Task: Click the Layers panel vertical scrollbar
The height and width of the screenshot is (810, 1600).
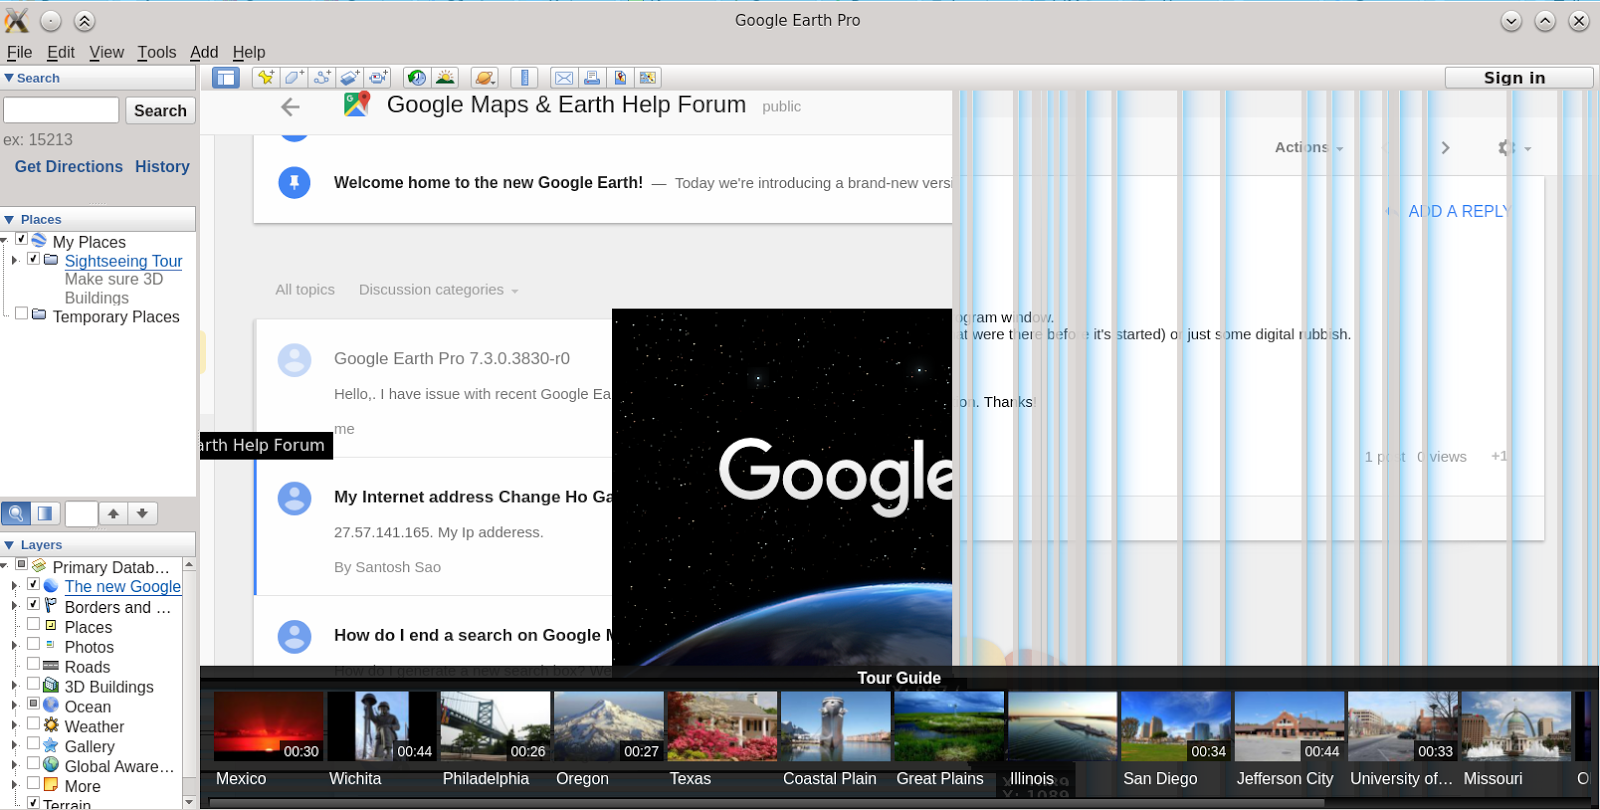Action: (x=189, y=682)
